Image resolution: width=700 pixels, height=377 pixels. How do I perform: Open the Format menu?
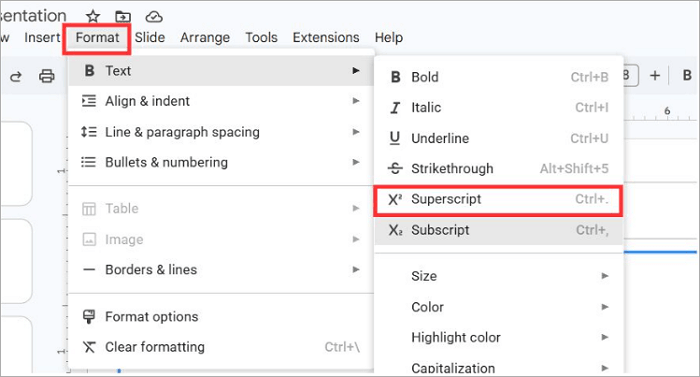click(97, 38)
